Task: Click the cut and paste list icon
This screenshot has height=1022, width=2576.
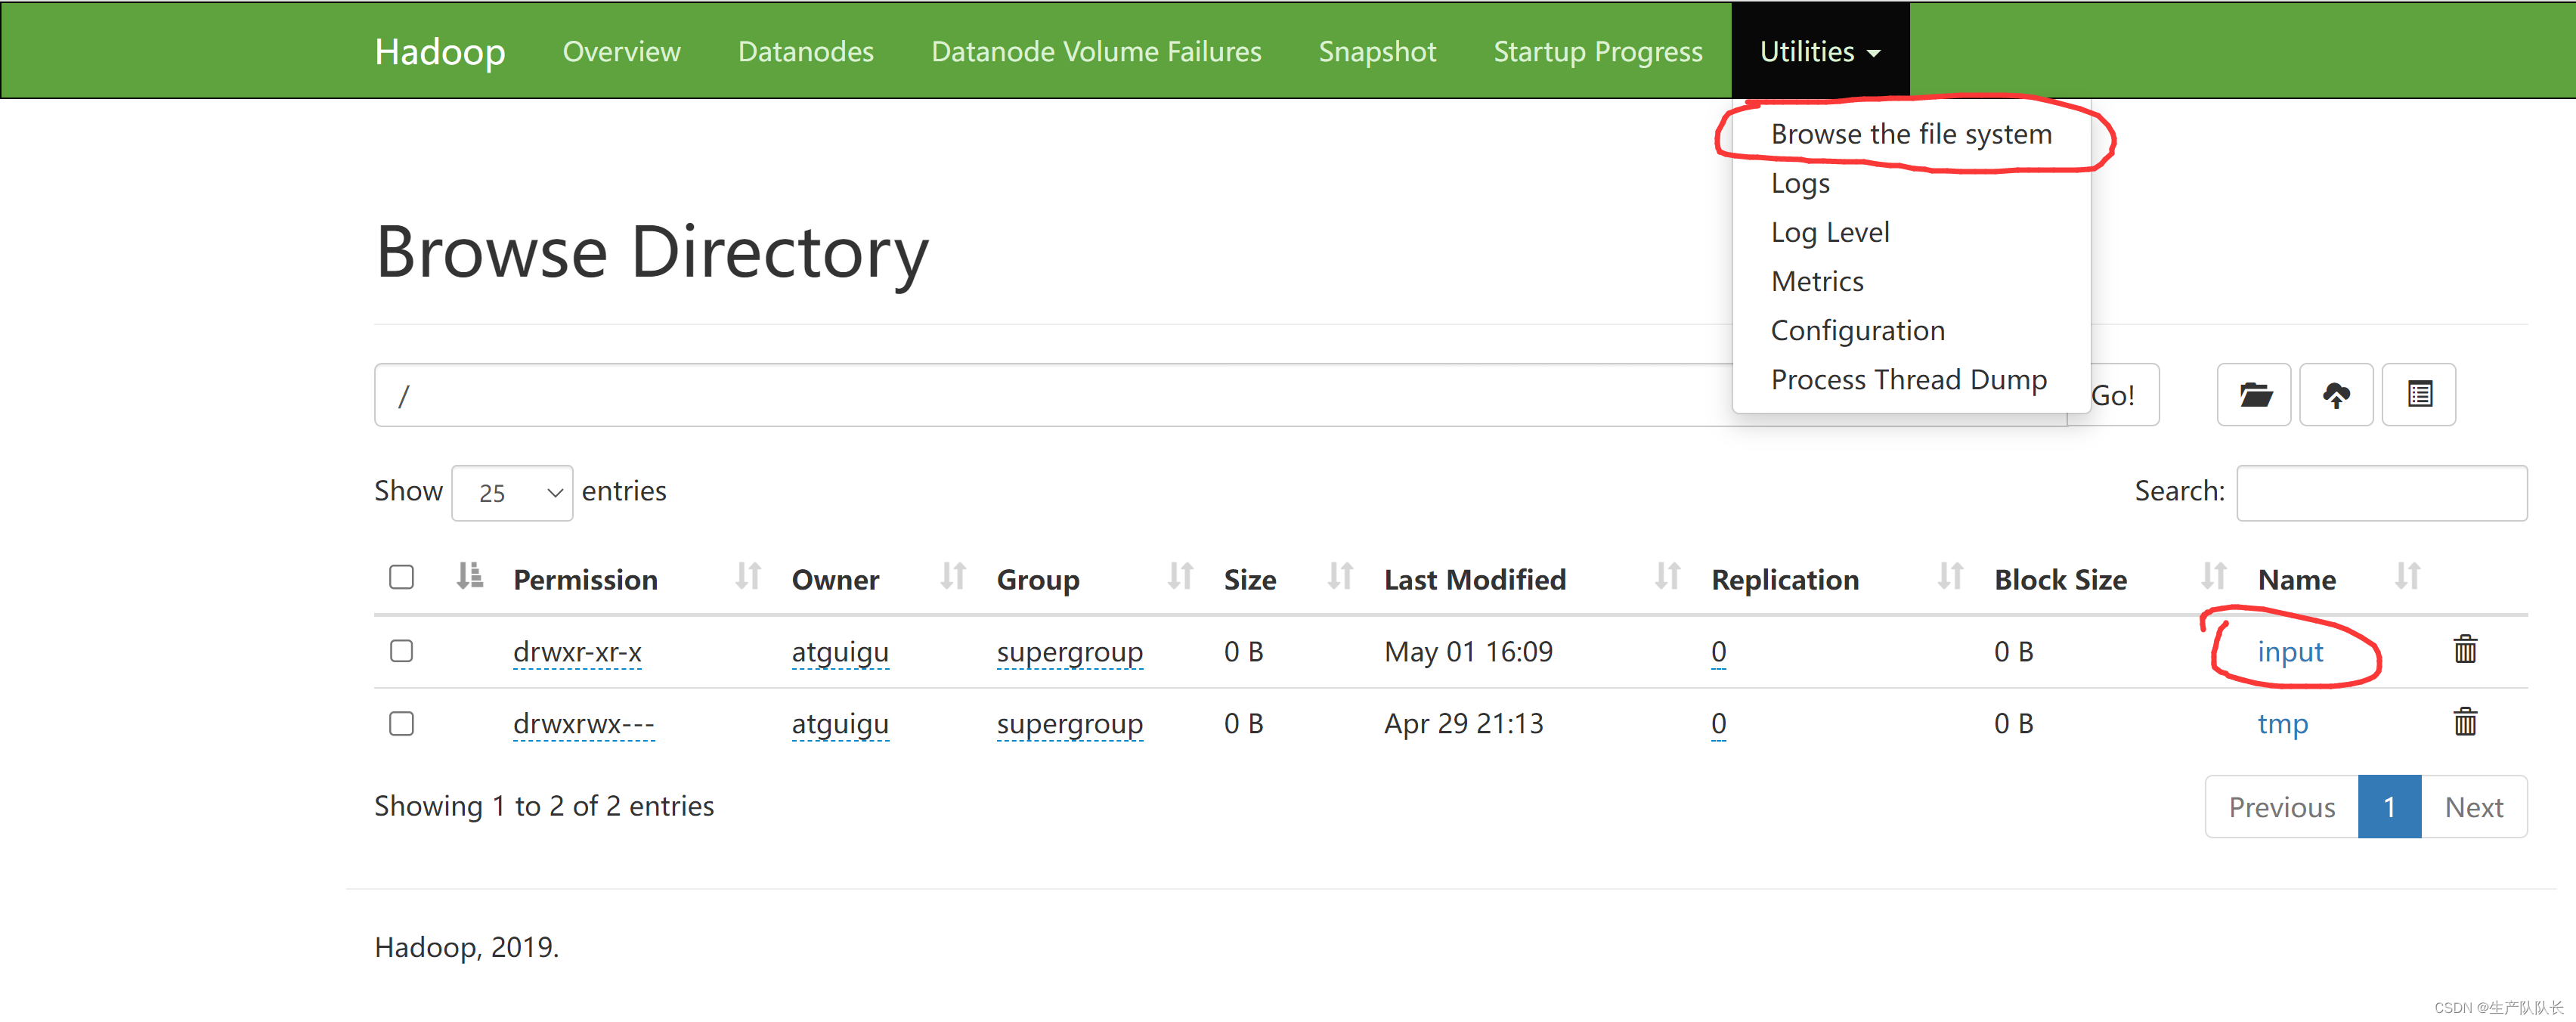Action: (x=2418, y=395)
